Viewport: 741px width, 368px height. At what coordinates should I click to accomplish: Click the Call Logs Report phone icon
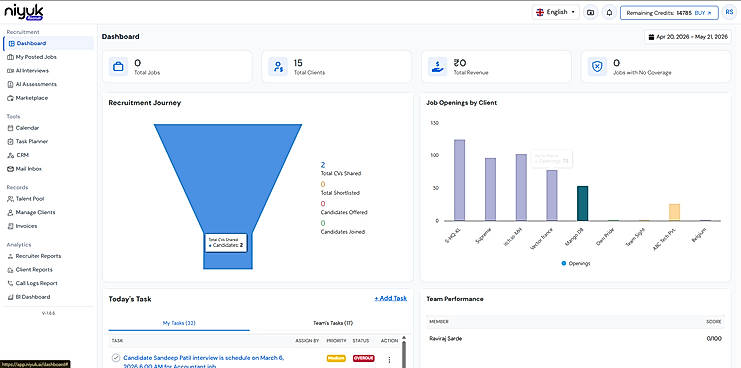11,283
